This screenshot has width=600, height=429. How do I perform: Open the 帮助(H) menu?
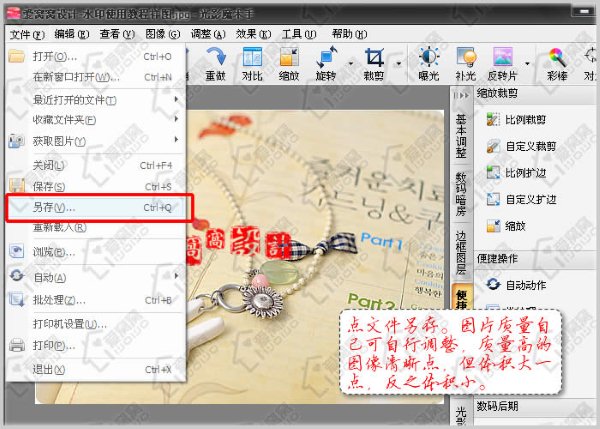pos(349,34)
